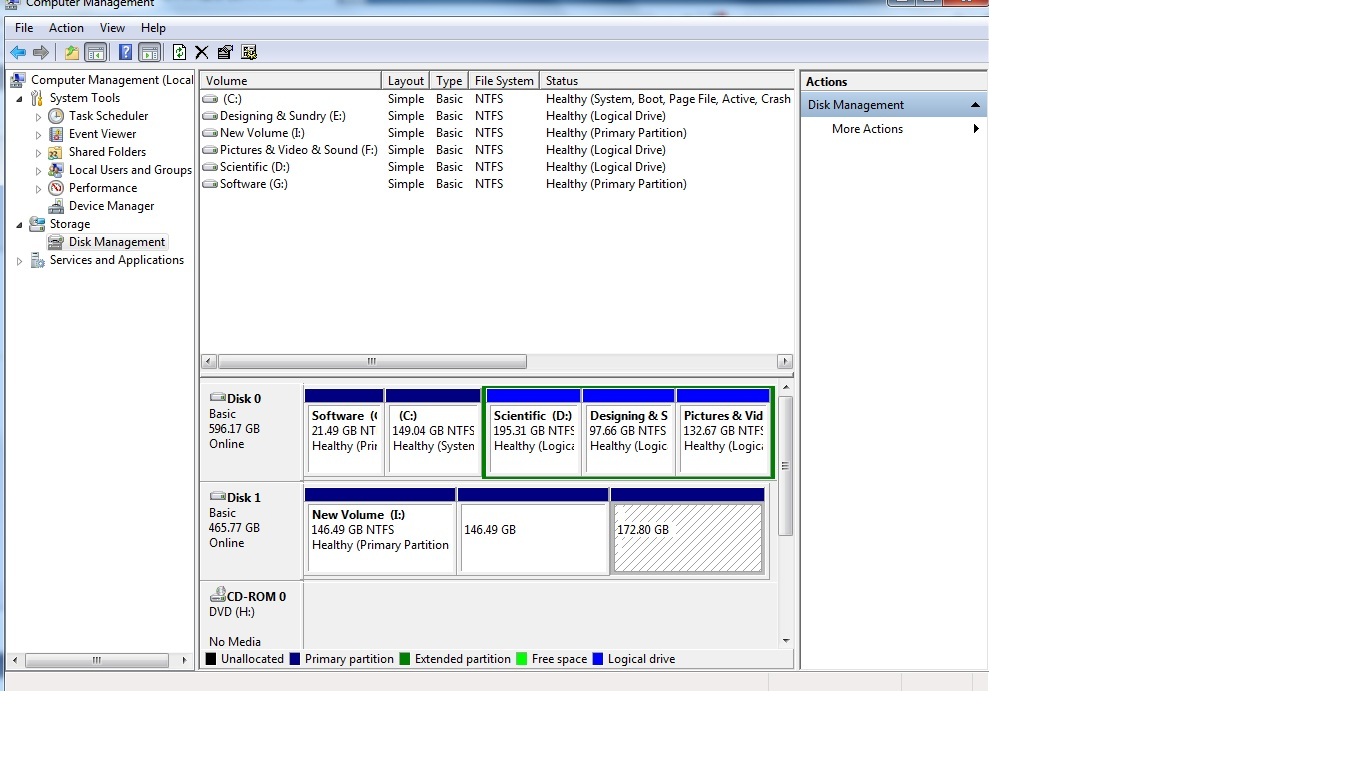Click the drive icon for (C:) volume
This screenshot has width=1366, height=768.
click(x=210, y=99)
